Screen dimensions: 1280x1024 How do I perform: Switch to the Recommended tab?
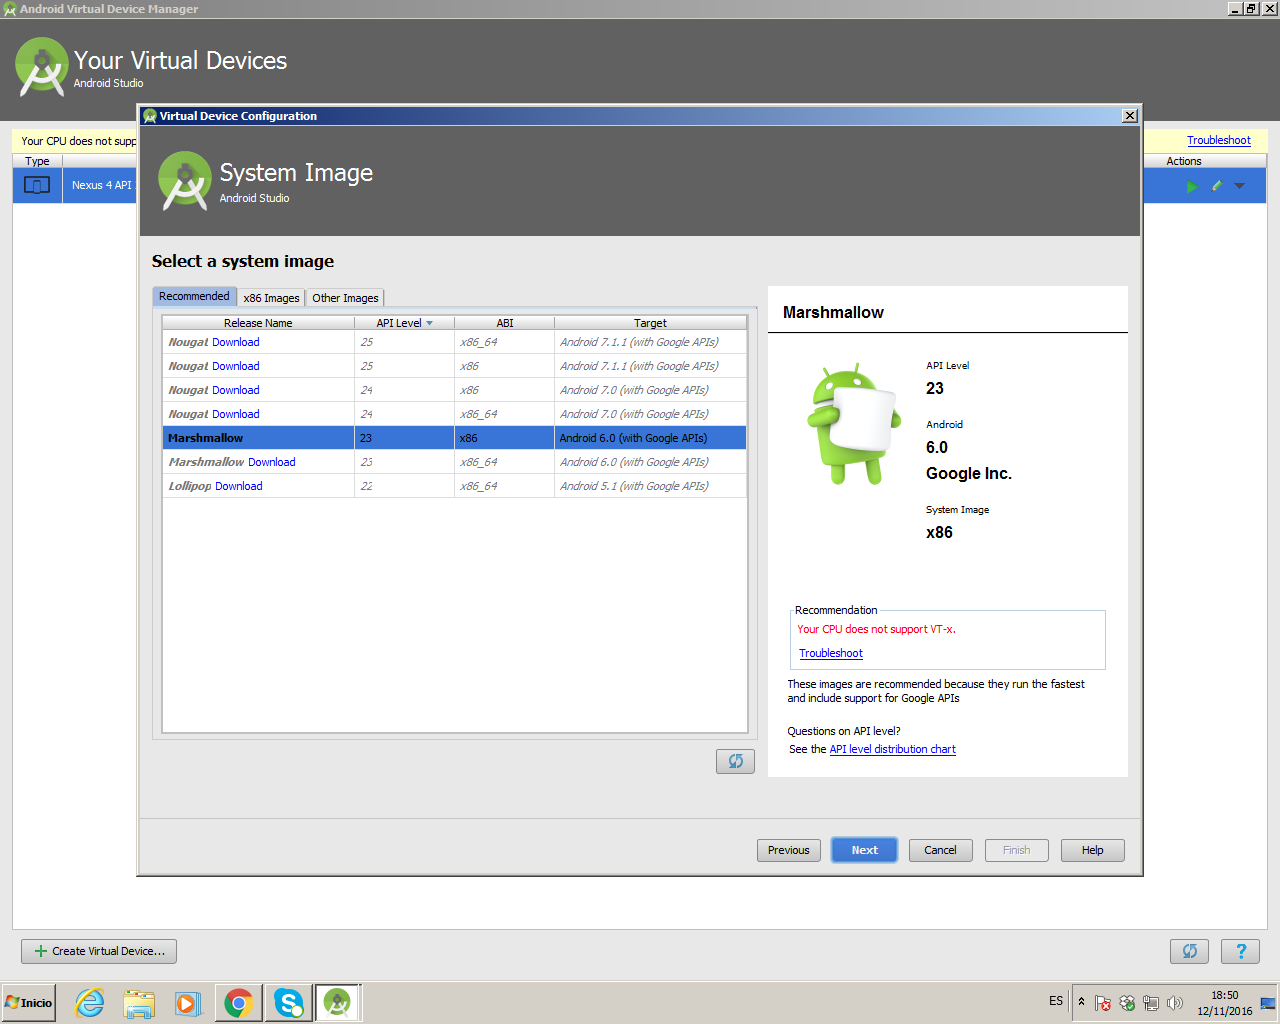194,296
